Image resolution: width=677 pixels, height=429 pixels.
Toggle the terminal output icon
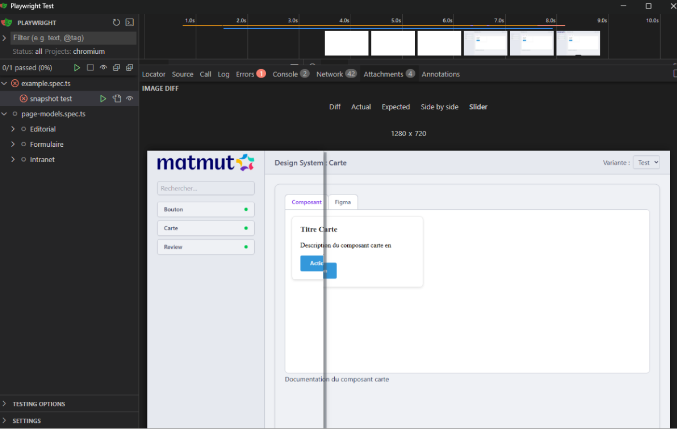129,21
